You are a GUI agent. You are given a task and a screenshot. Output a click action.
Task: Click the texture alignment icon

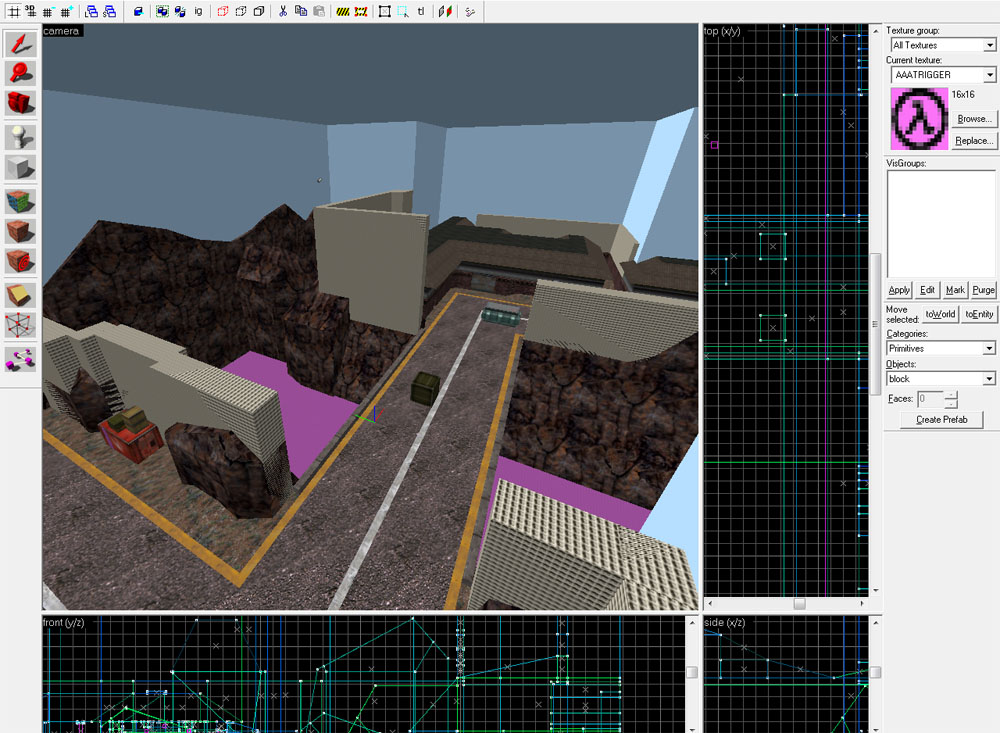point(445,11)
